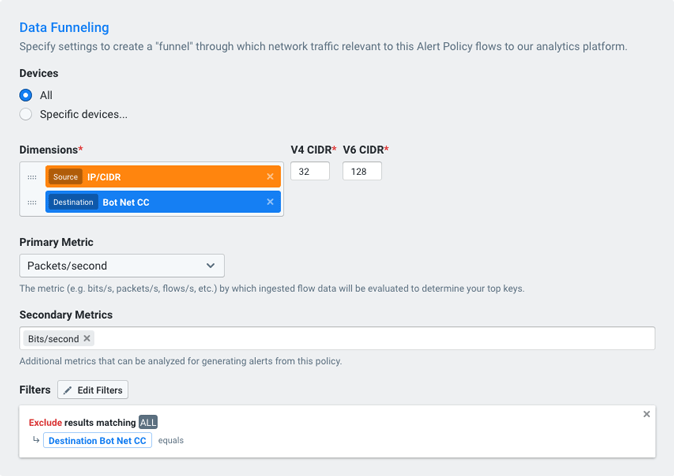Remove the Source IP/CIDR dimension
The width and height of the screenshot is (674, 476).
pyautogui.click(x=270, y=177)
